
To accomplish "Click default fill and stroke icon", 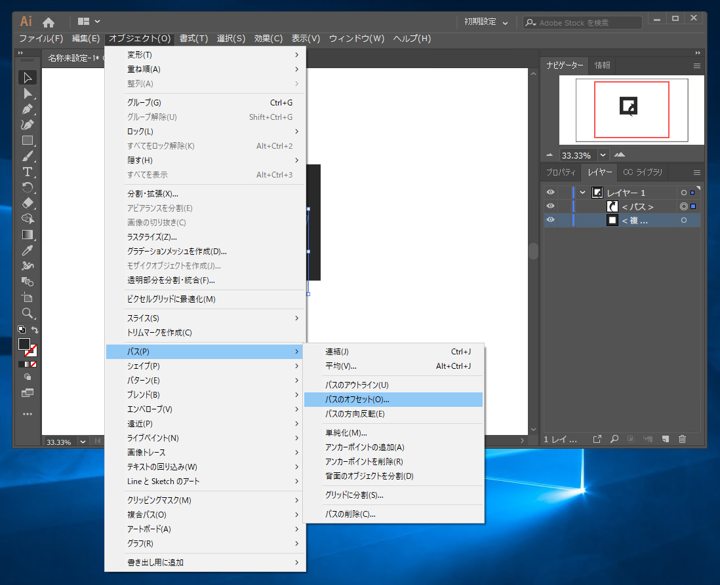I will coord(21,329).
